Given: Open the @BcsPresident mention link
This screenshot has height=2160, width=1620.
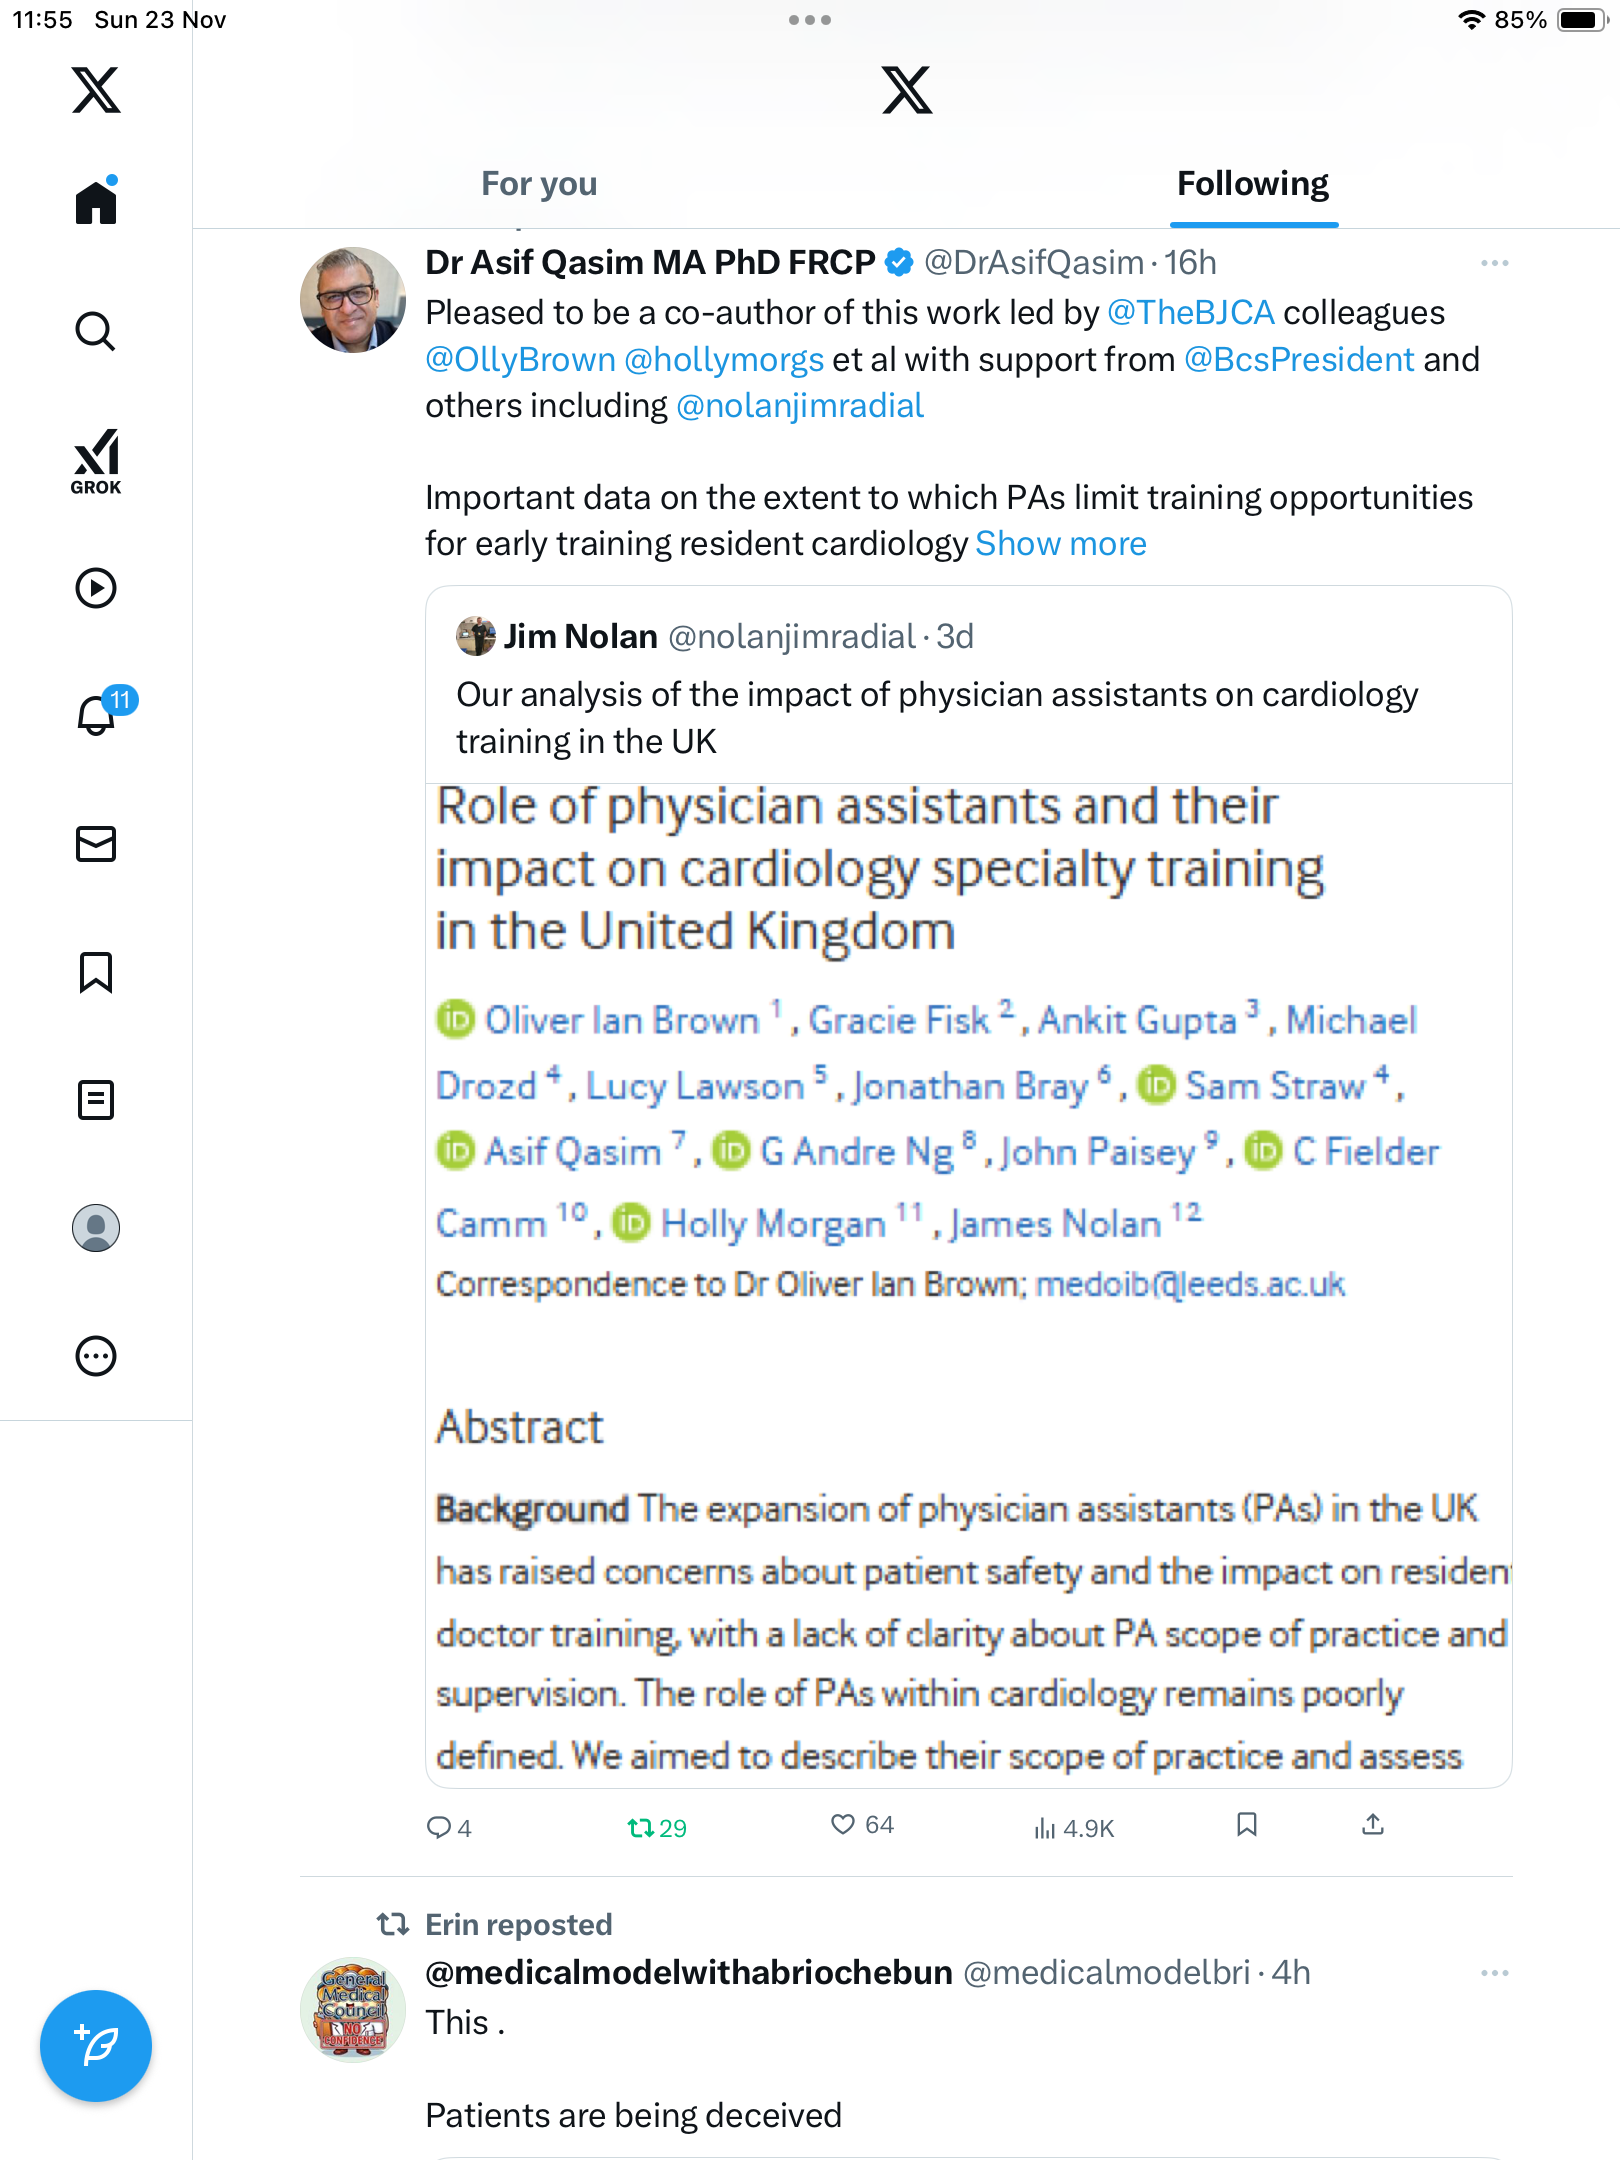Looking at the screenshot, I should (1299, 360).
